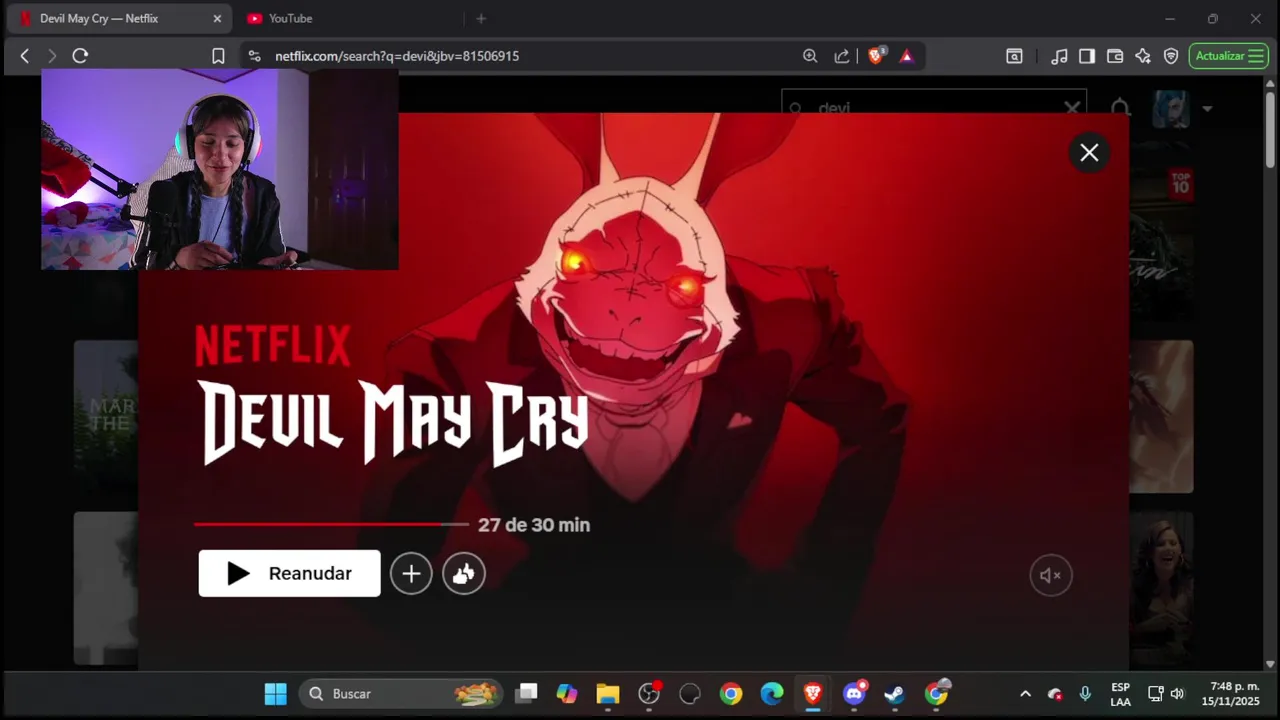Show hidden system tray icons

[x=1025, y=693]
